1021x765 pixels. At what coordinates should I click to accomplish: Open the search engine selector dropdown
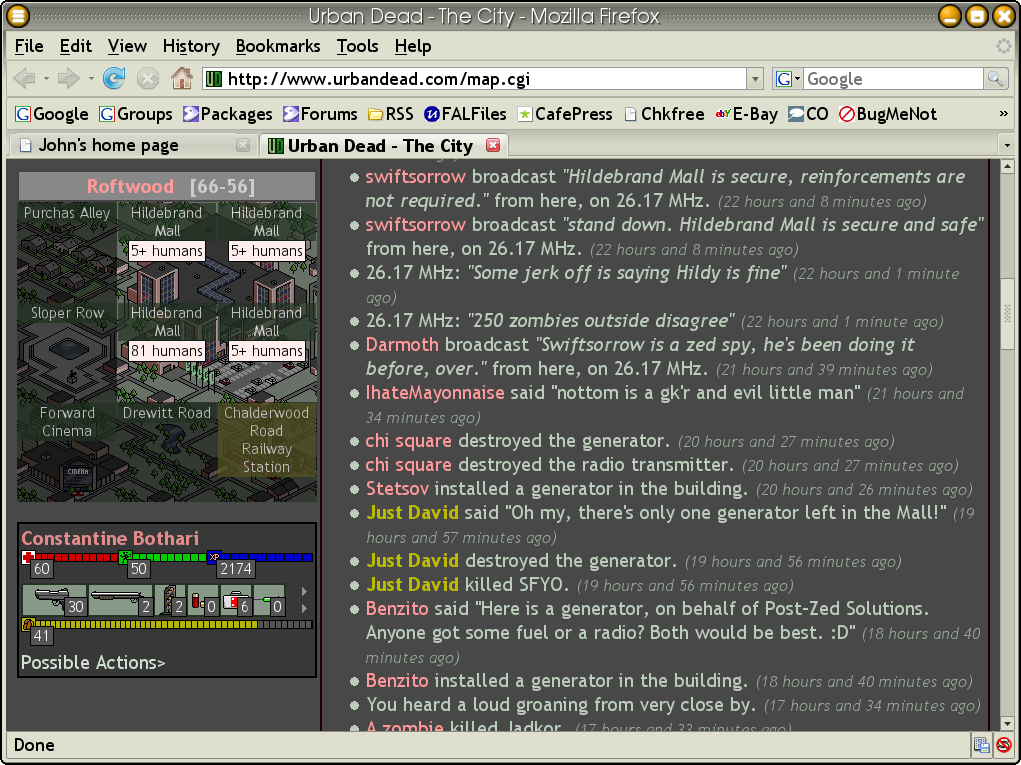pyautogui.click(x=788, y=79)
